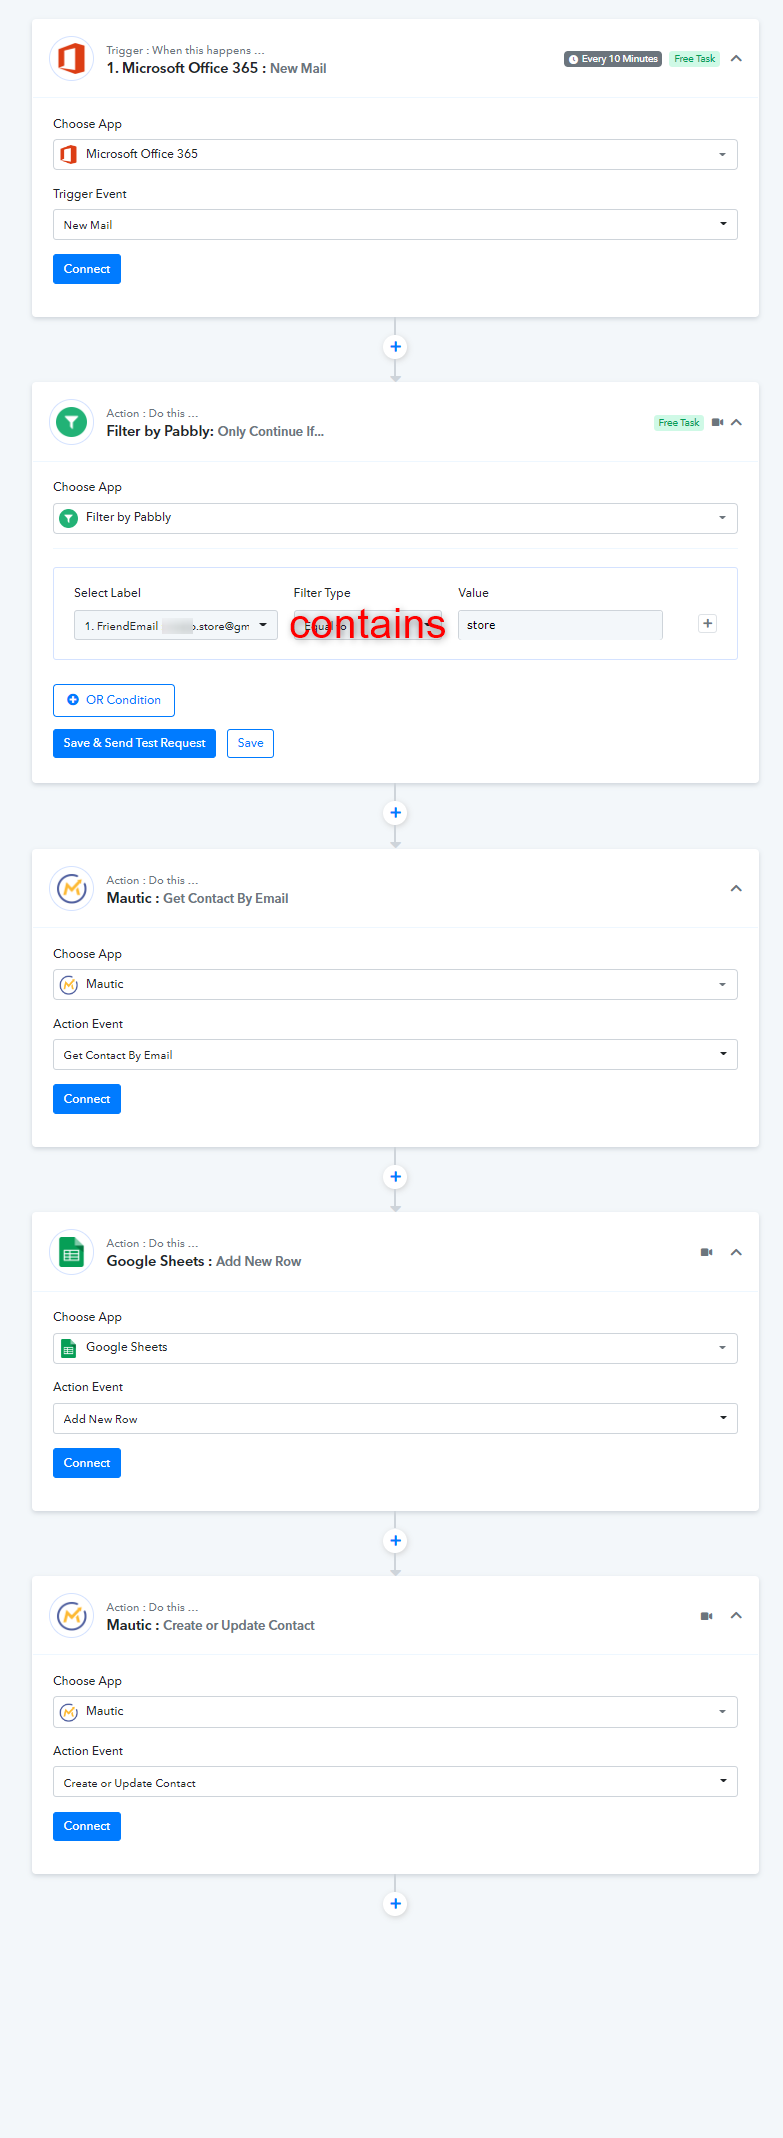Click the Mautic : Create or Update Contact title
783x2138 pixels.
click(211, 1625)
